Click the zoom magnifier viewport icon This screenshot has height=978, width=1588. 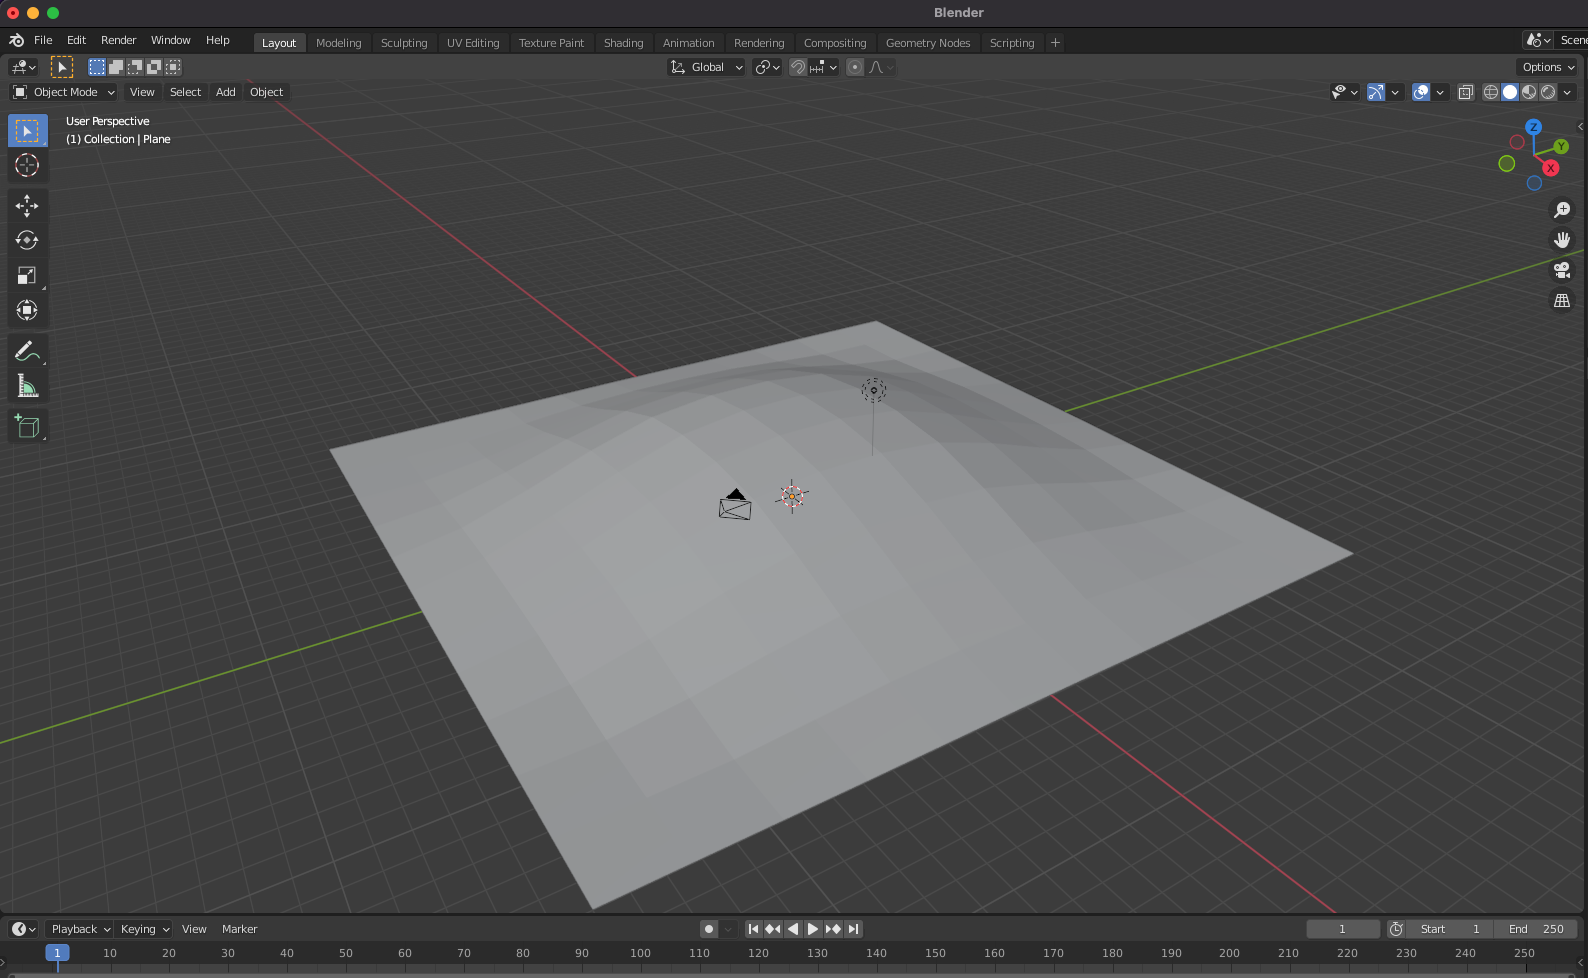pyautogui.click(x=1562, y=210)
